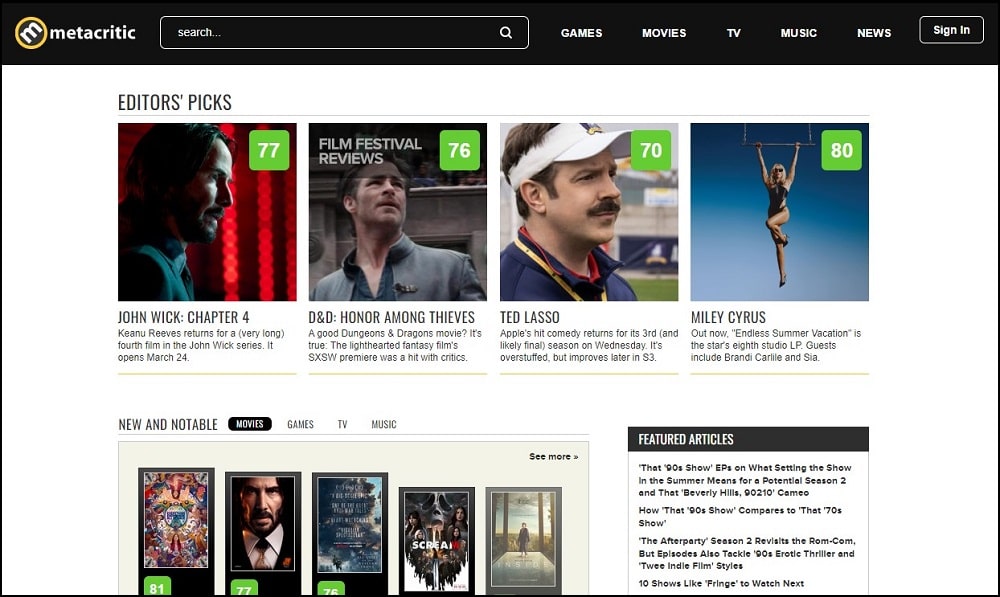Click the 77 score badge on John Wick

point(268,150)
